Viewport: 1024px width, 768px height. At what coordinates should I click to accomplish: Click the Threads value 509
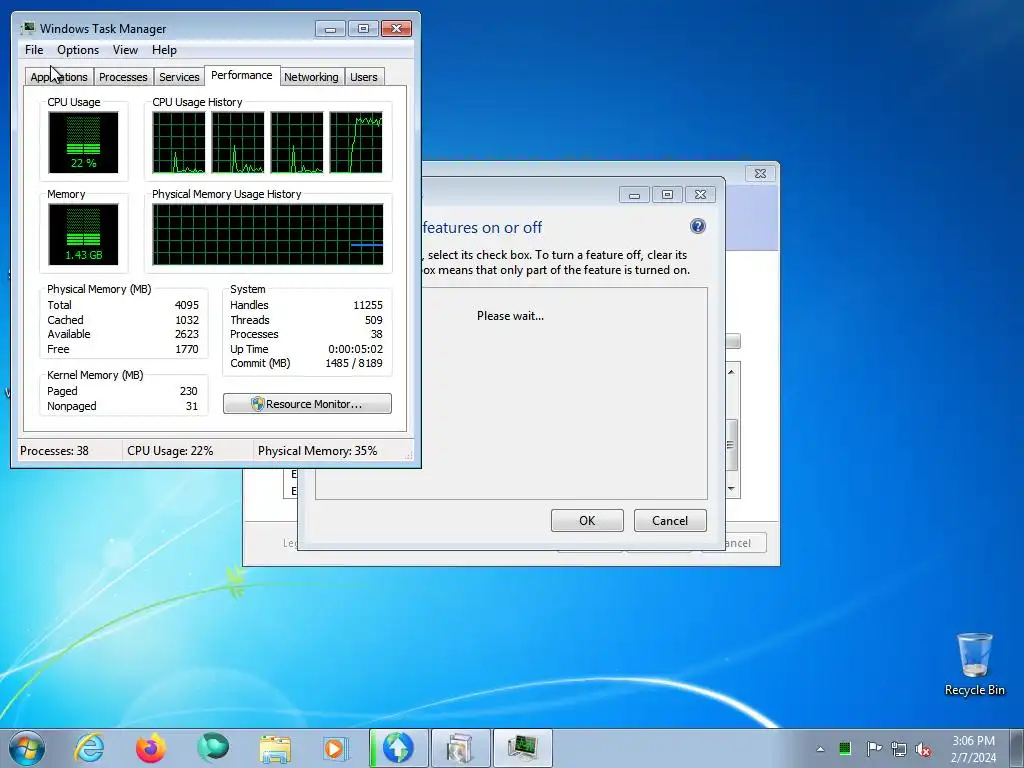click(x=374, y=320)
